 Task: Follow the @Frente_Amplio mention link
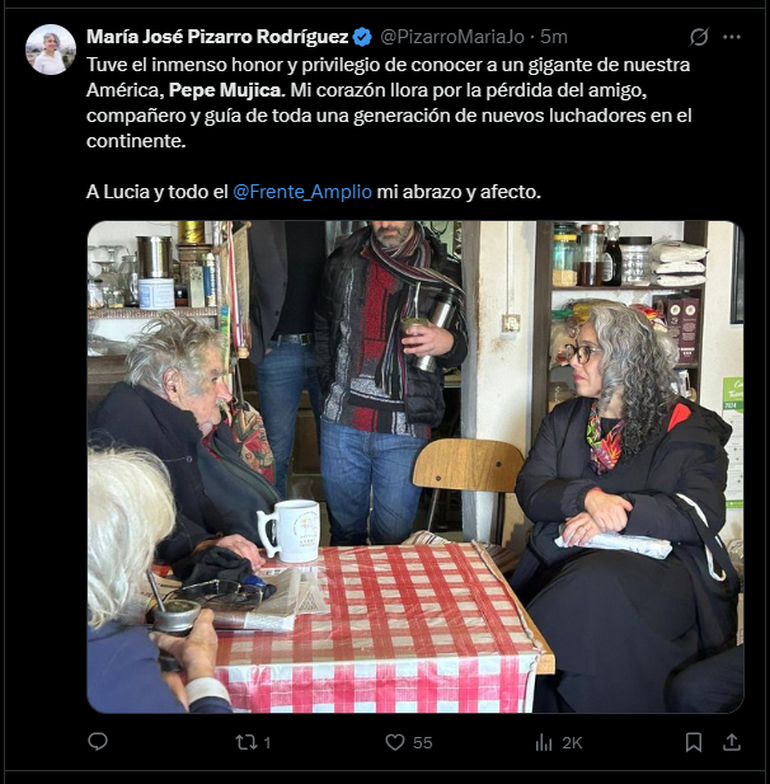(x=302, y=192)
